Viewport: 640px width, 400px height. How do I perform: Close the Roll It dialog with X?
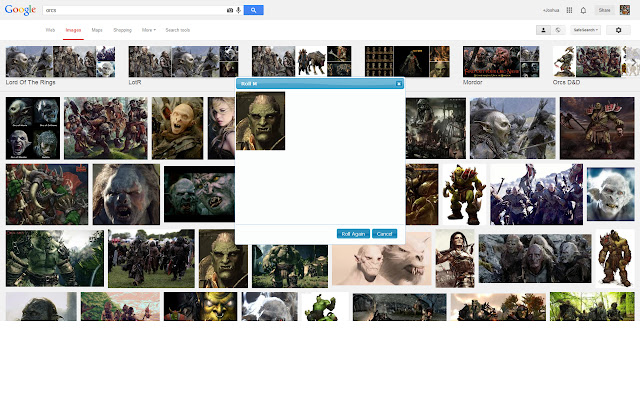399,84
